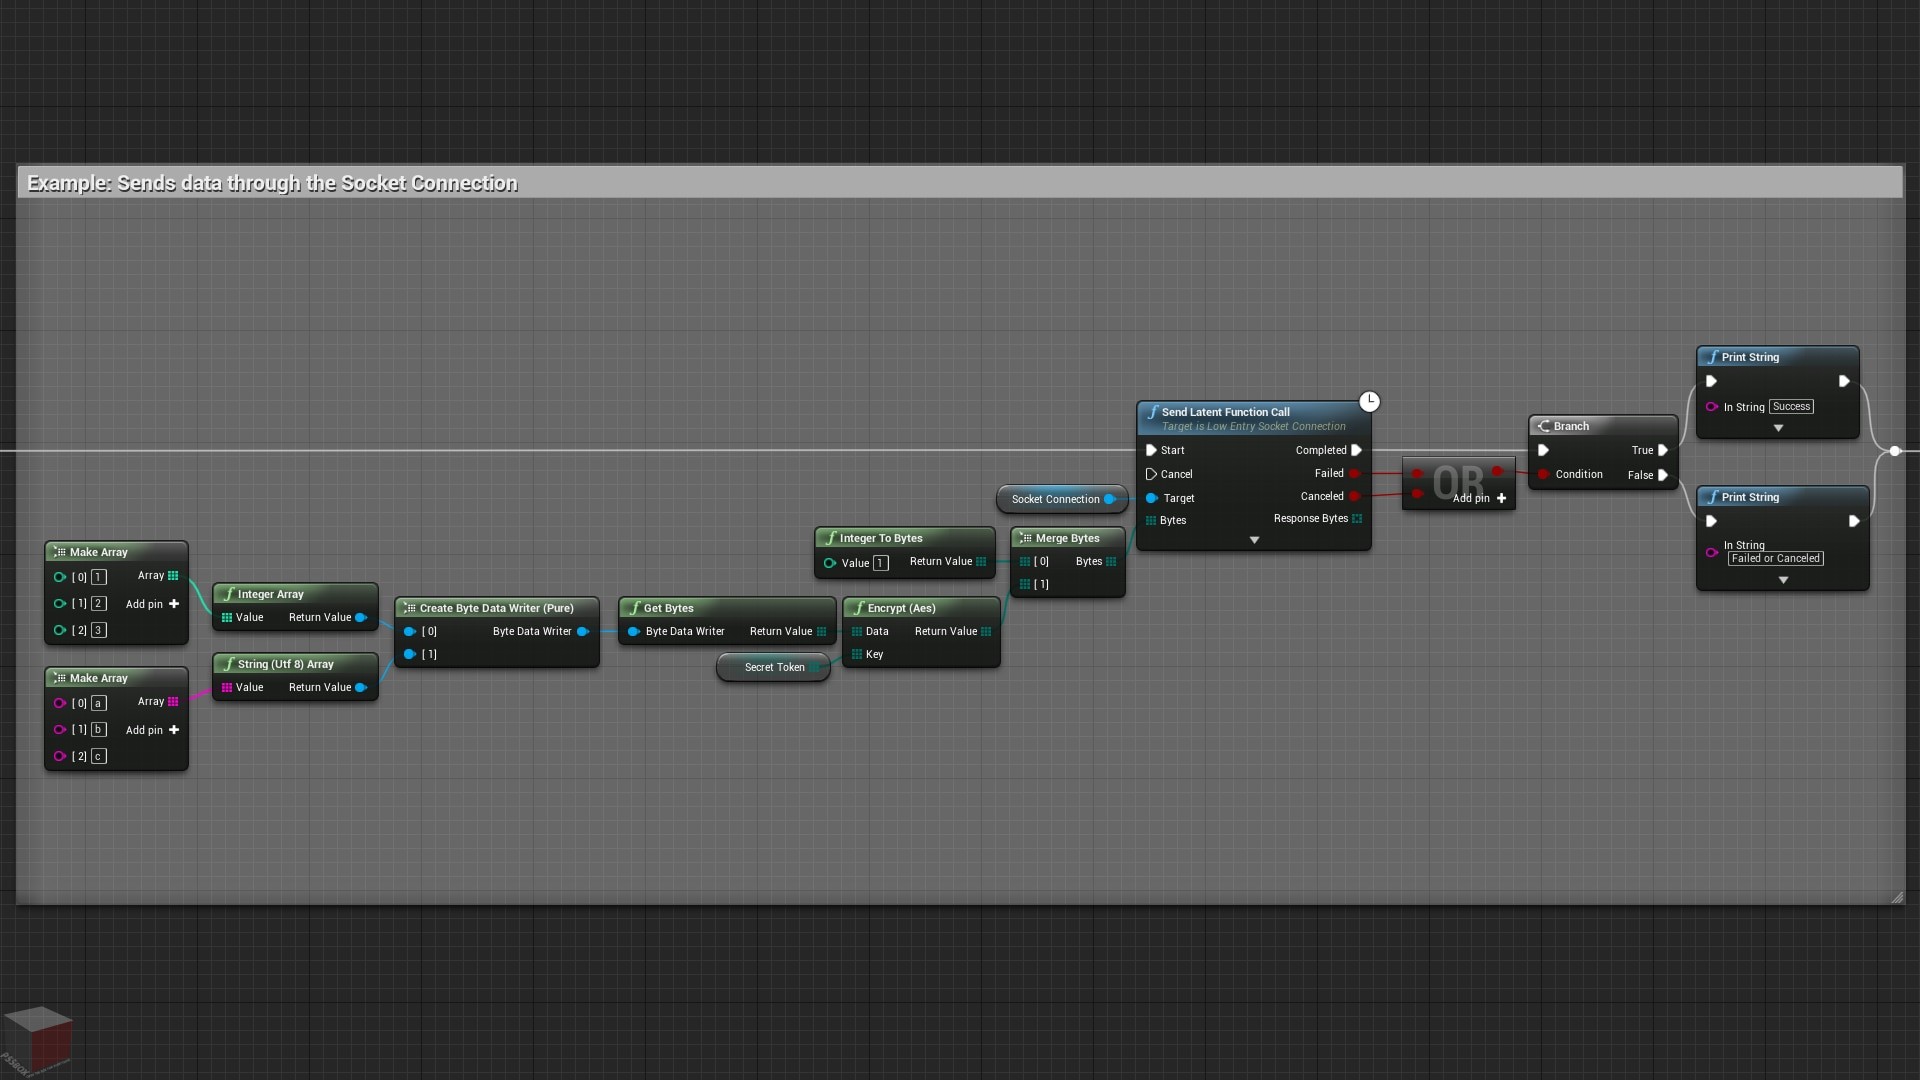Click the Response Bytes output pin
Image resolution: width=1920 pixels, height=1080 pixels.
coord(1357,518)
